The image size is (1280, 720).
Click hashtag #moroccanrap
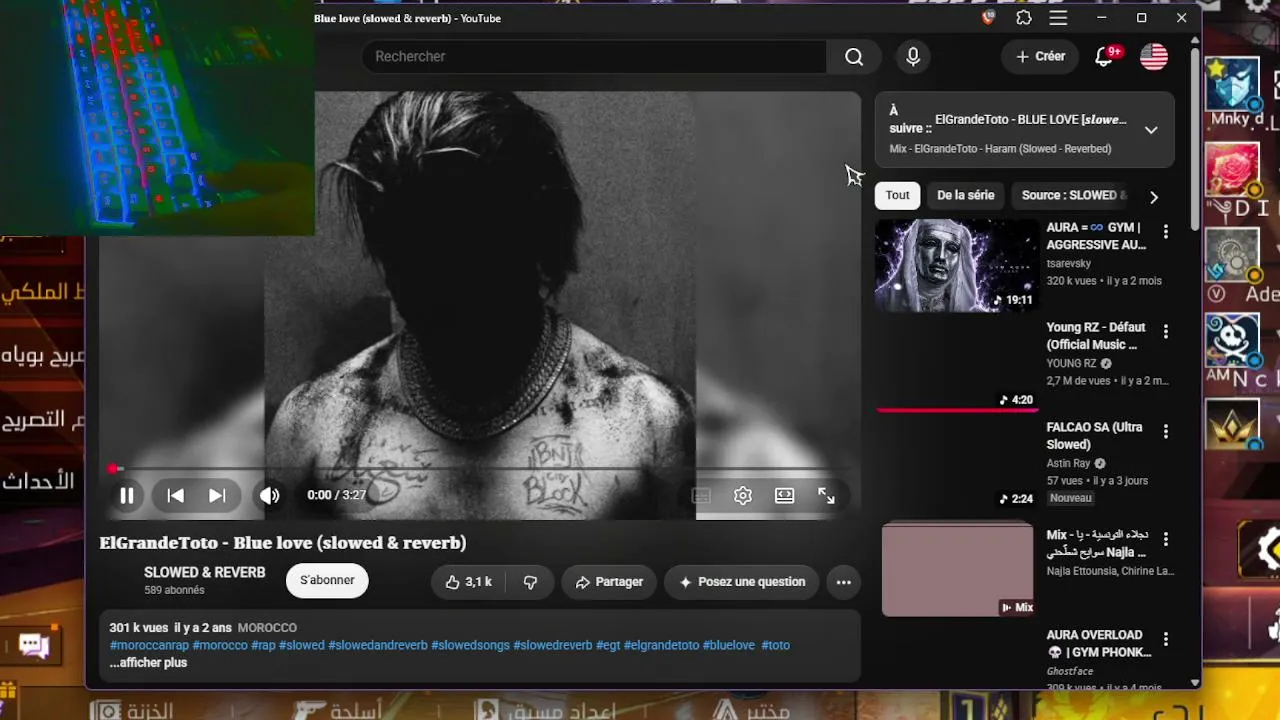[x=149, y=645]
